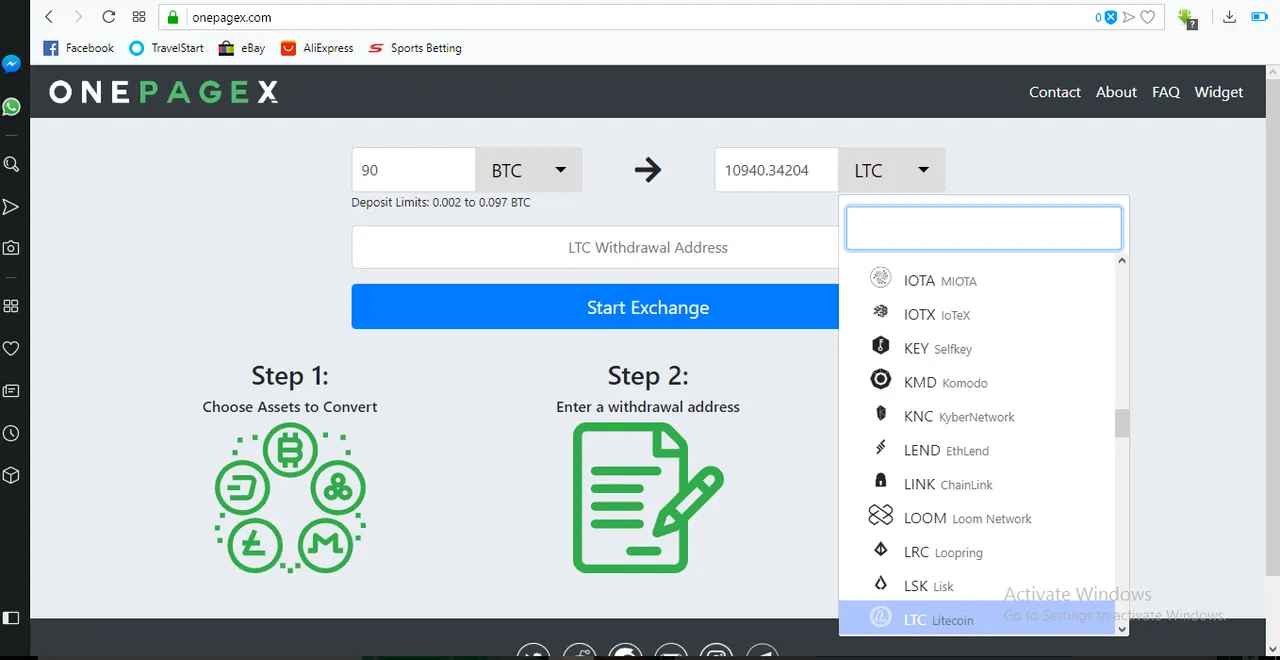The width and height of the screenshot is (1280, 660).
Task: Select LSK Lisk from the coin list
Action: coord(977,586)
